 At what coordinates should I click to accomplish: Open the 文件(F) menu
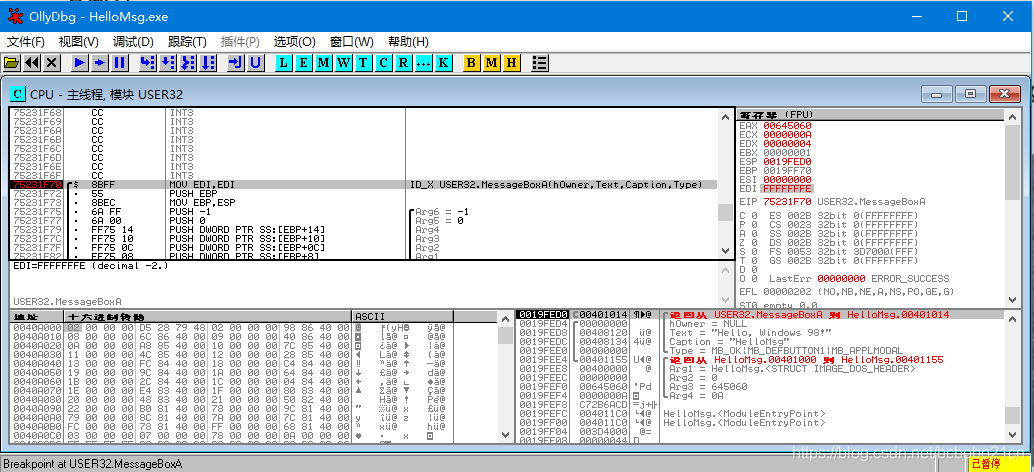[26, 42]
